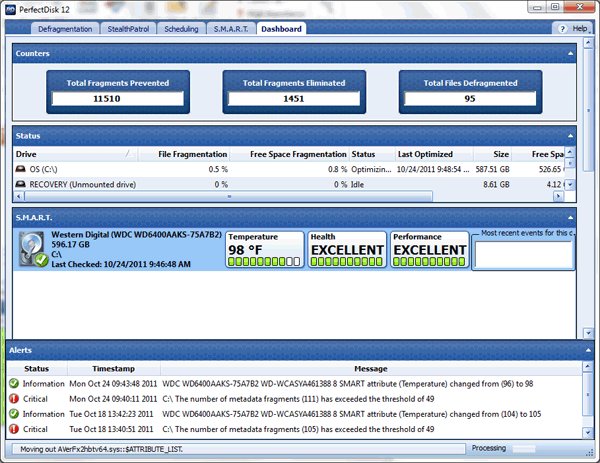600x463 pixels.
Task: Sort by Size column header
Action: tap(492, 154)
